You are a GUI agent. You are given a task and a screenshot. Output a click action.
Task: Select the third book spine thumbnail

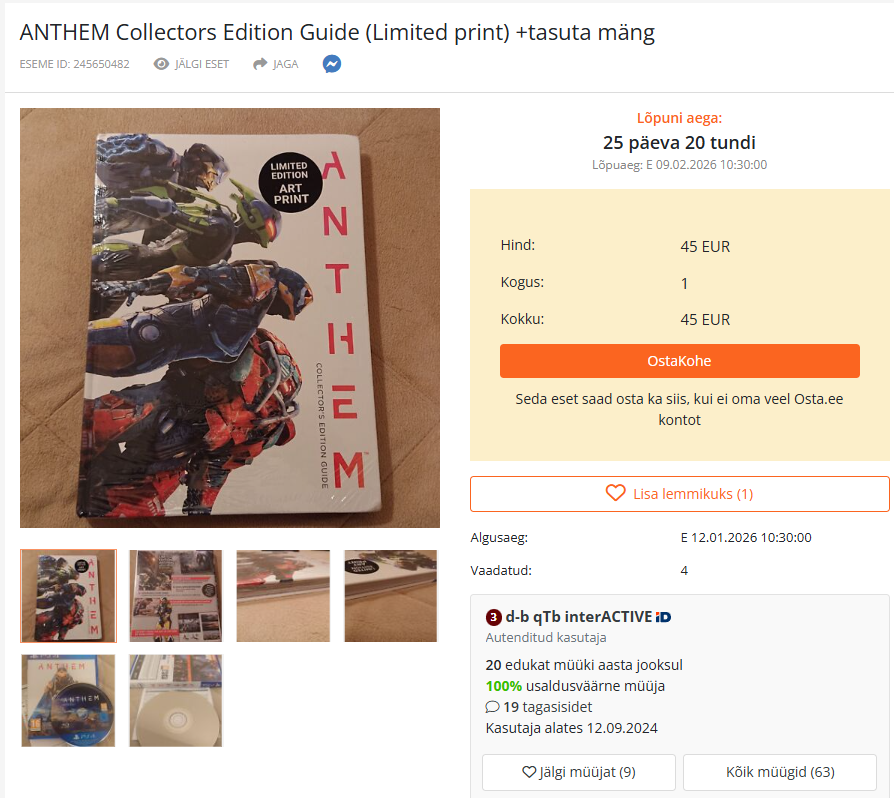pos(283,596)
